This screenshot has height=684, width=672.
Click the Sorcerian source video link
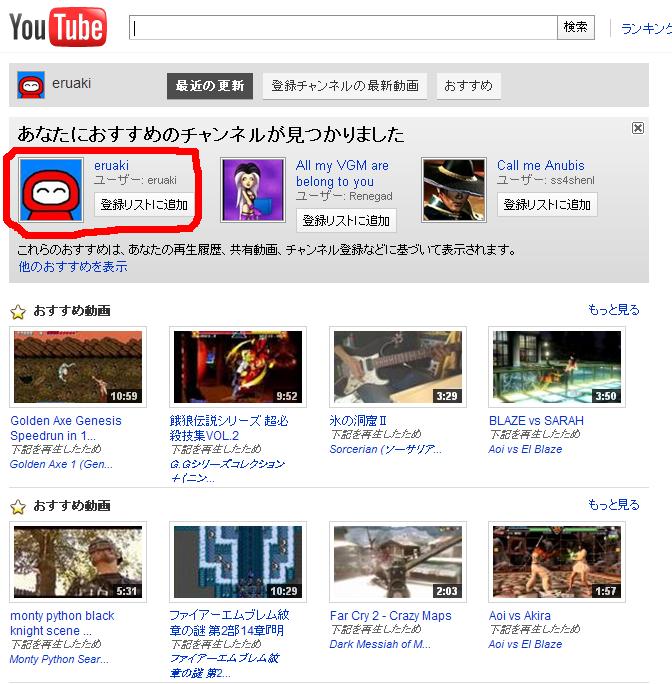point(385,449)
